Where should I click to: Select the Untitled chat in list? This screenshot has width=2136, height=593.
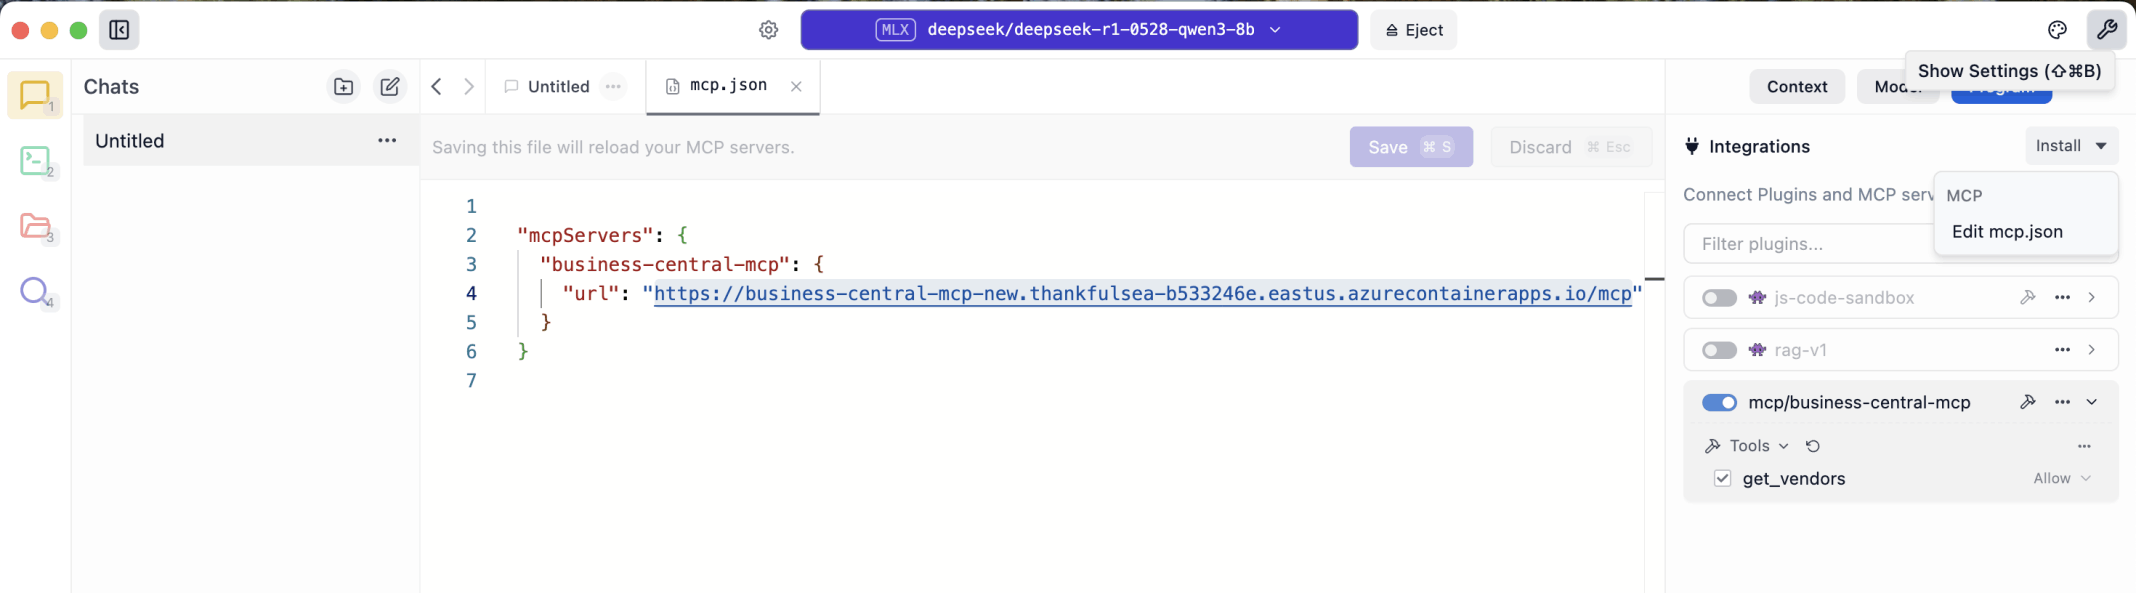tap(251, 141)
